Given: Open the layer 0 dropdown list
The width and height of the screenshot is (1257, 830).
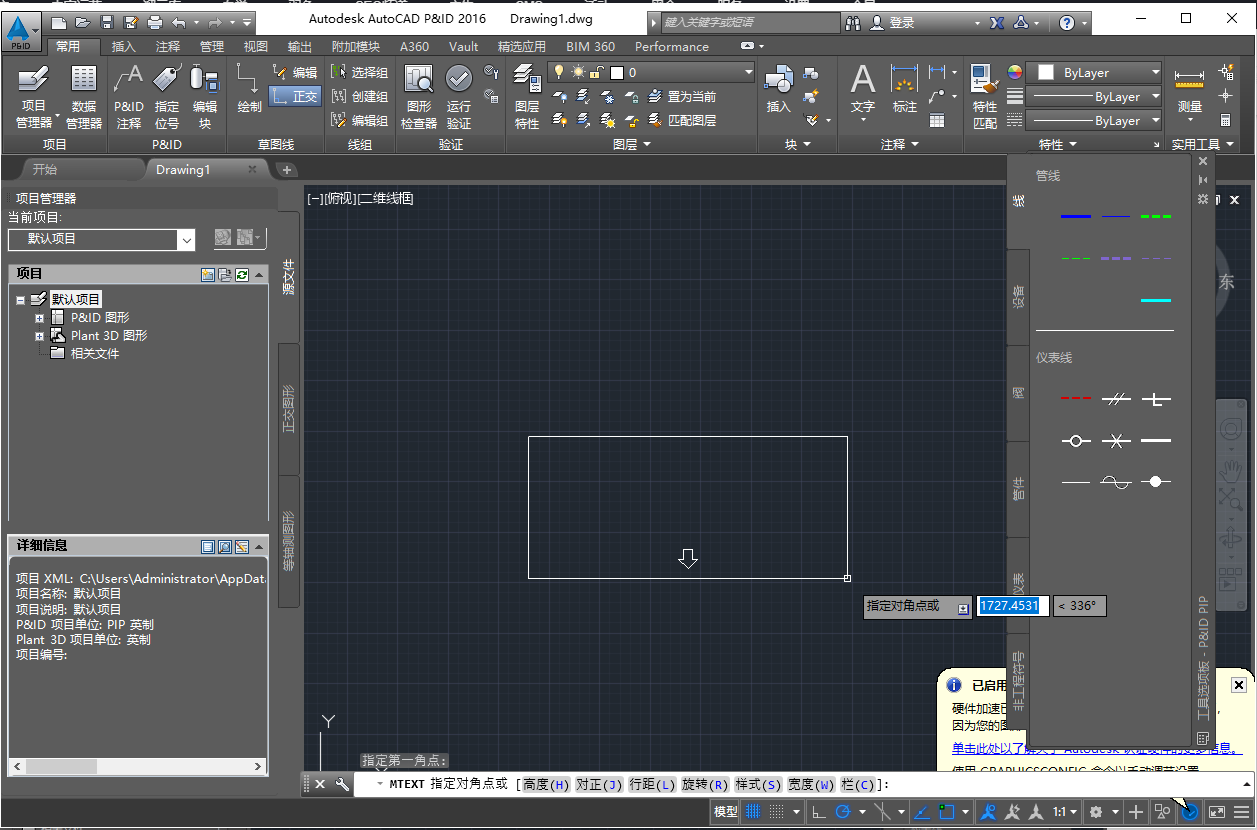Looking at the screenshot, I should [750, 71].
